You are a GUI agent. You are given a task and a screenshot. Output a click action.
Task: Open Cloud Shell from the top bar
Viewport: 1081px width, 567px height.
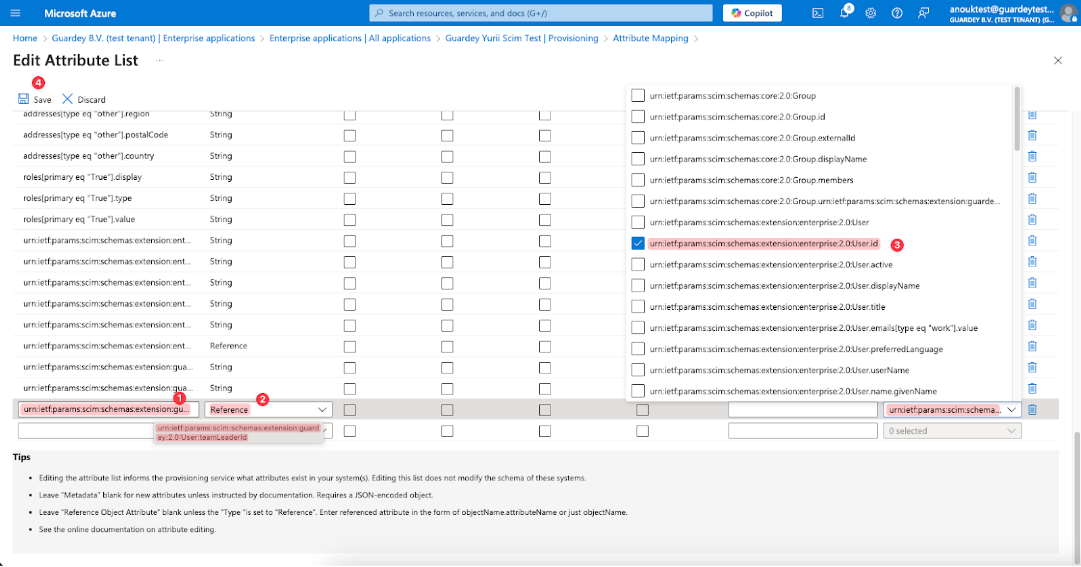tap(817, 13)
